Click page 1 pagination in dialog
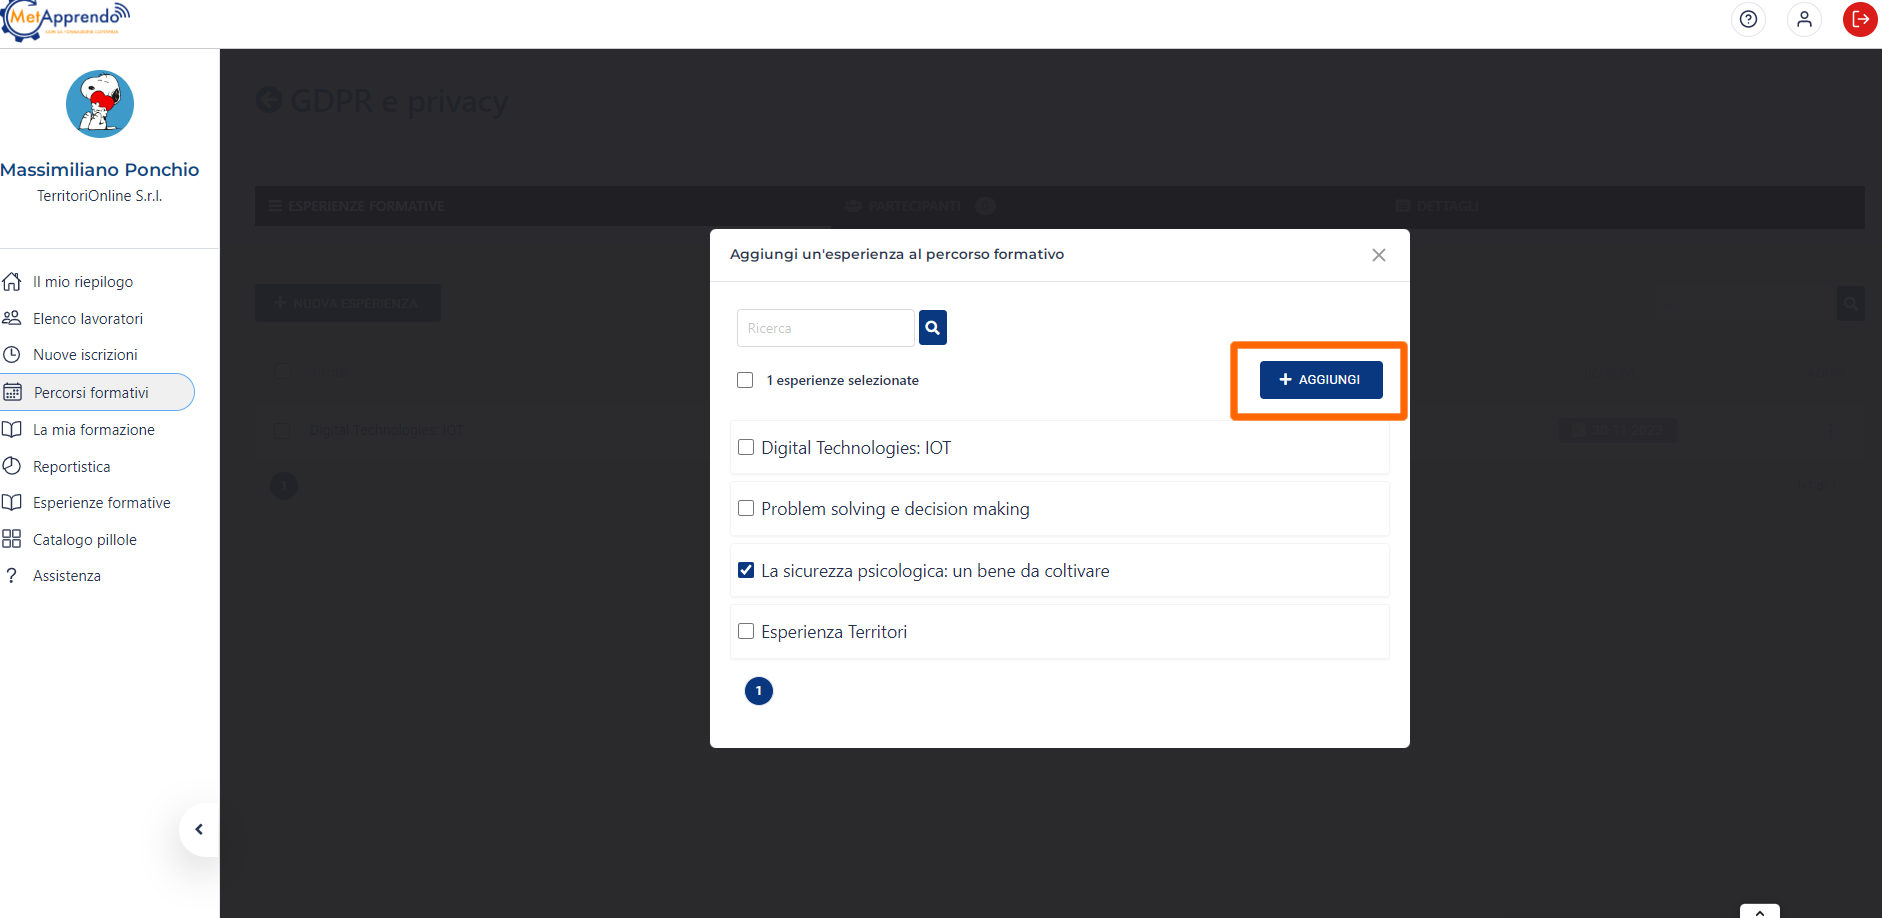 click(759, 691)
